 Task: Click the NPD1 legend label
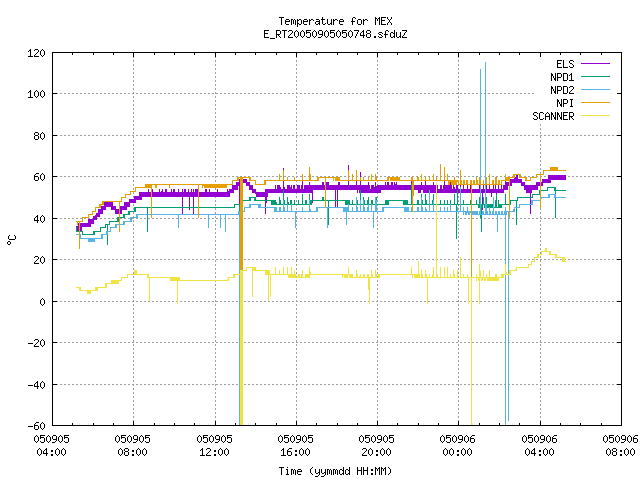pos(562,77)
